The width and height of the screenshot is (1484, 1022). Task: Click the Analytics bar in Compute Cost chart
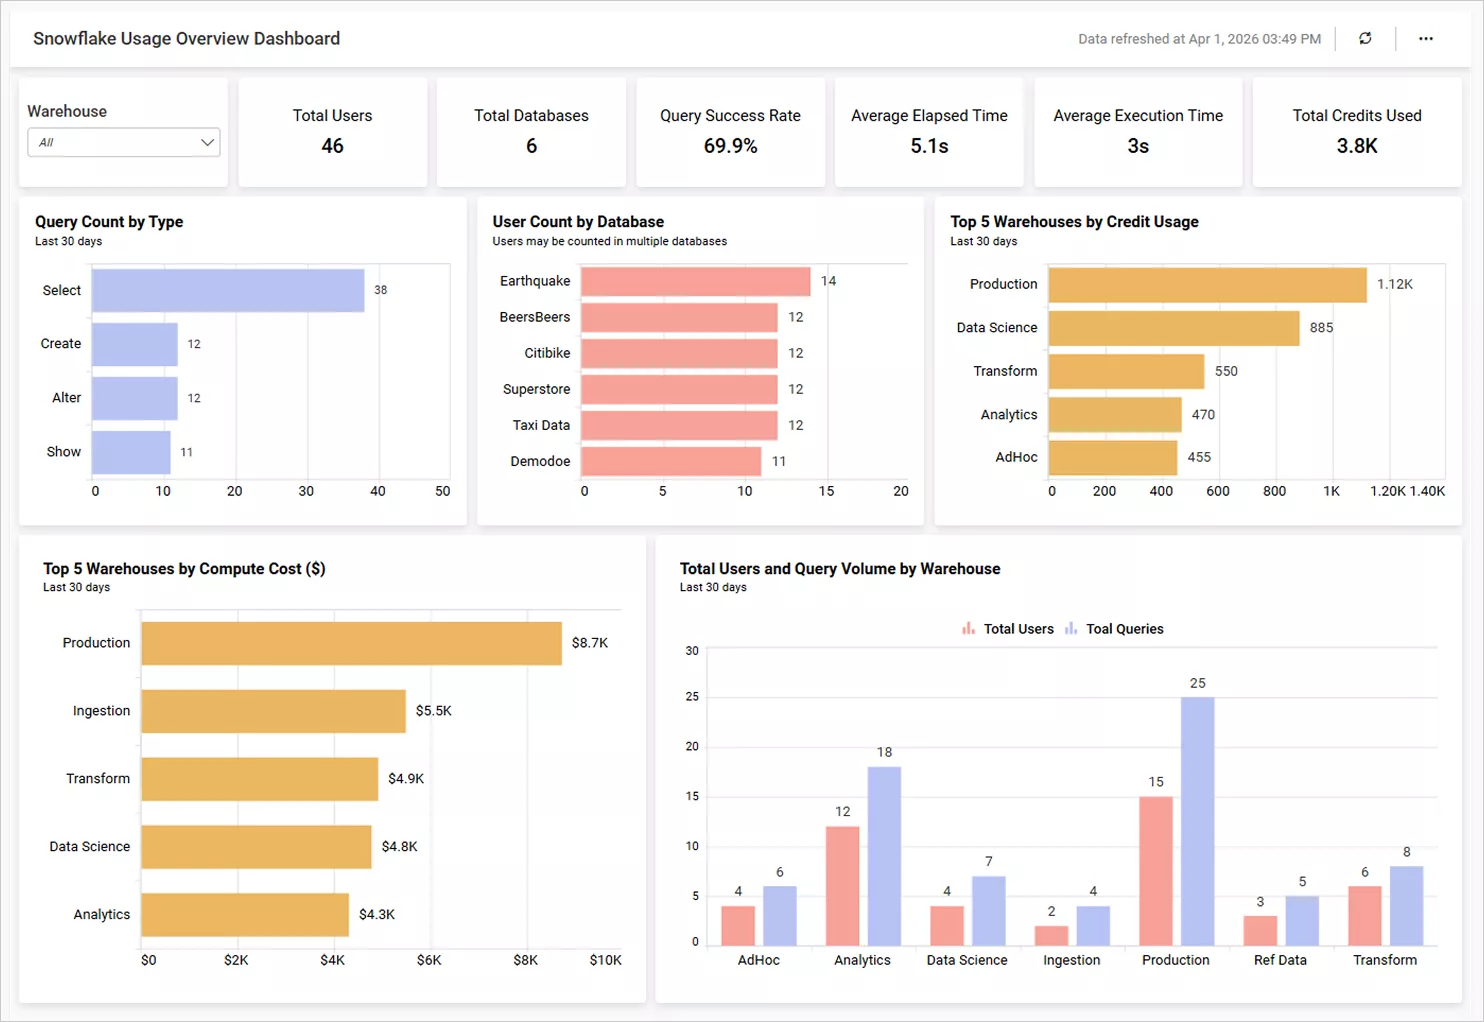click(x=245, y=915)
